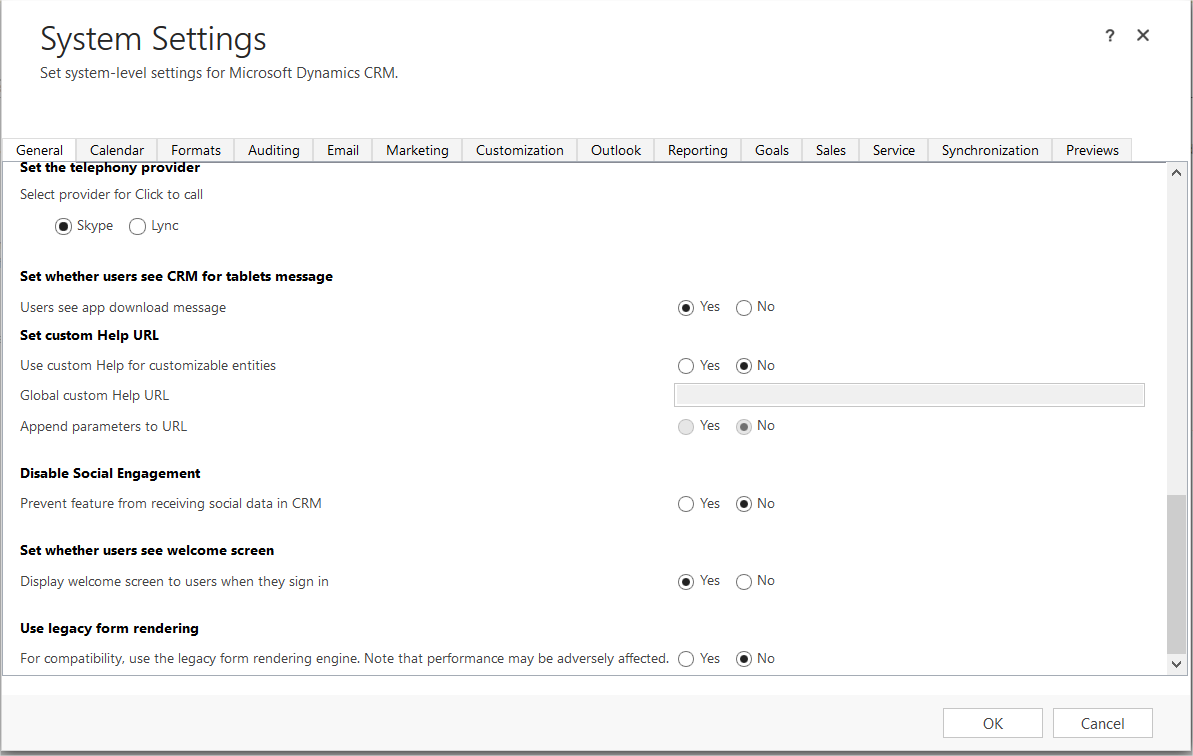The width and height of the screenshot is (1193, 756).
Task: Click the Cancel button
Action: pyautogui.click(x=1102, y=722)
